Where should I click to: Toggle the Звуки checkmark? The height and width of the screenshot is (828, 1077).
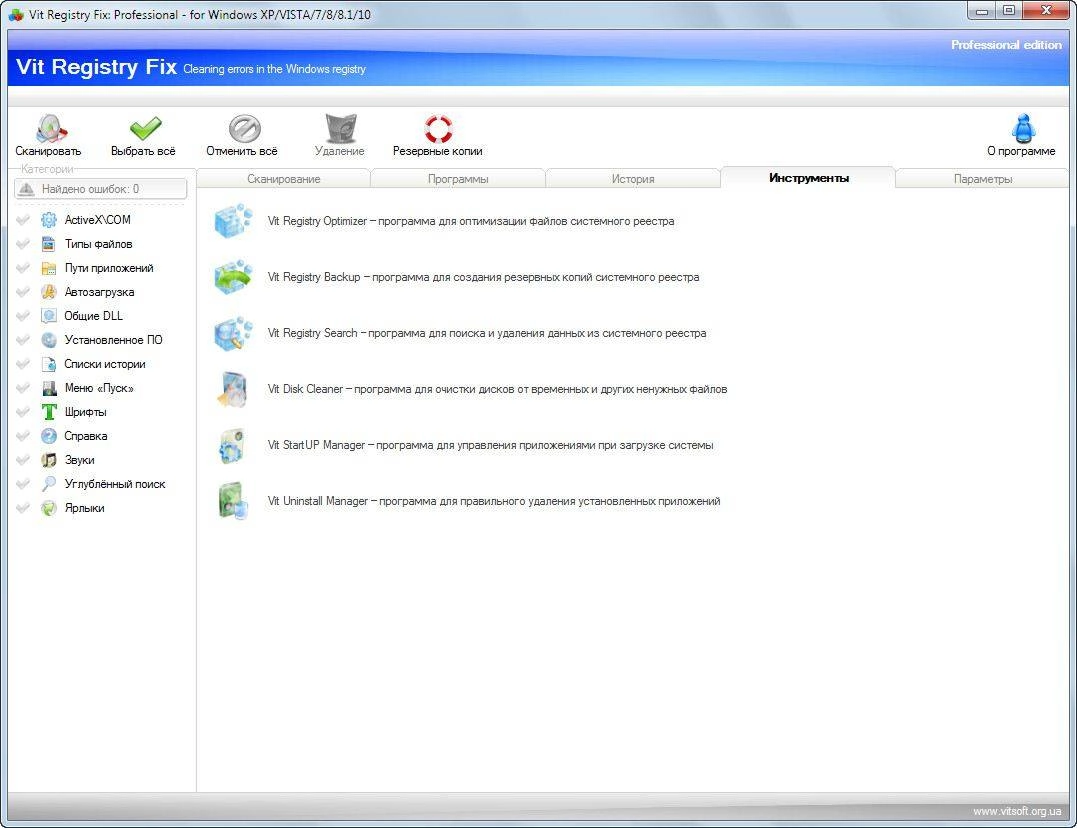tap(23, 460)
